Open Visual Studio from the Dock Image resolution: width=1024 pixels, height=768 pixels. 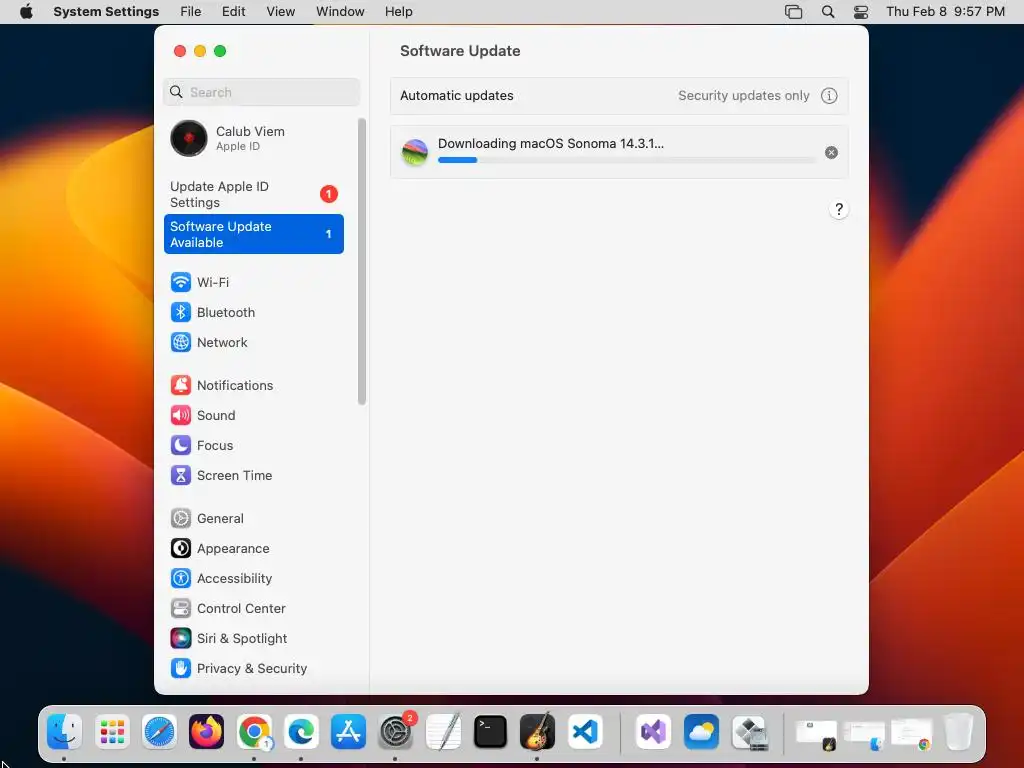point(653,731)
